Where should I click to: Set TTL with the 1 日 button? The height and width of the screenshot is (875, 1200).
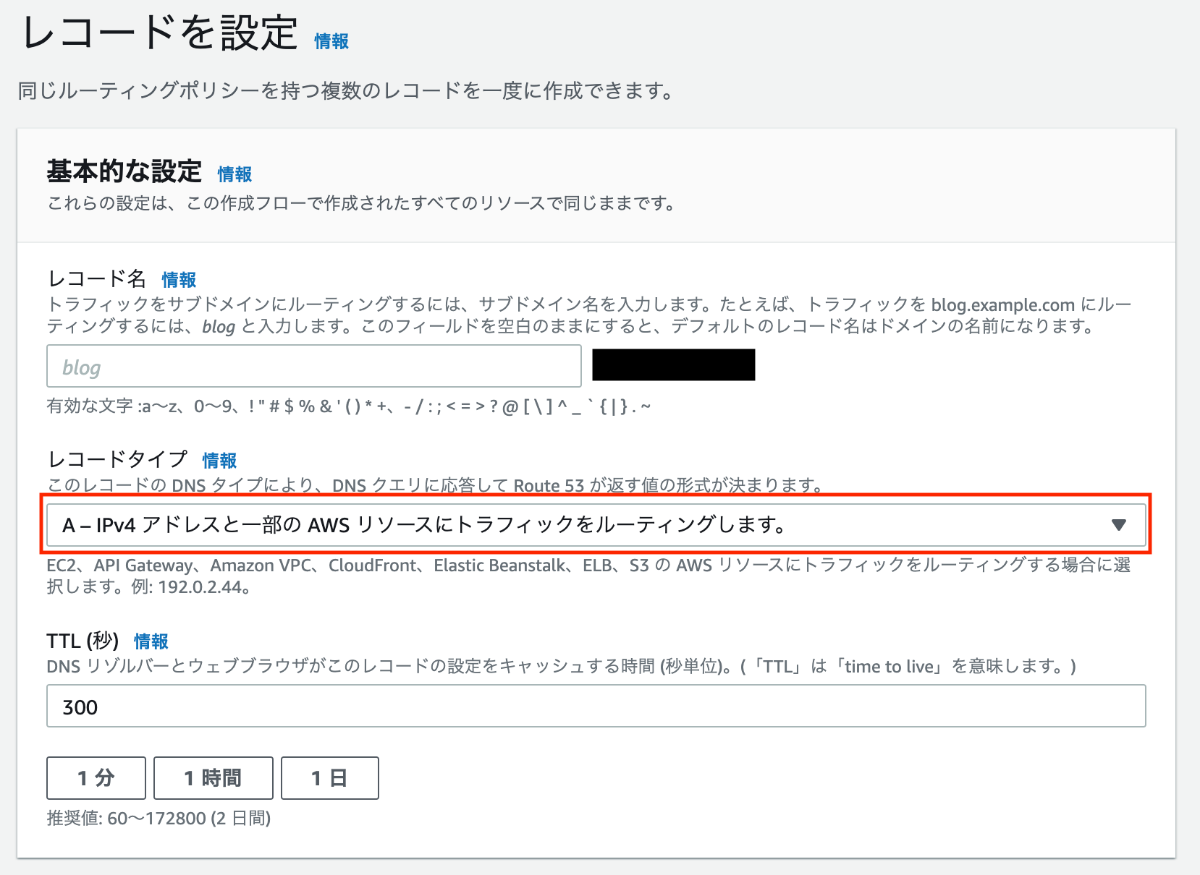[x=330, y=778]
